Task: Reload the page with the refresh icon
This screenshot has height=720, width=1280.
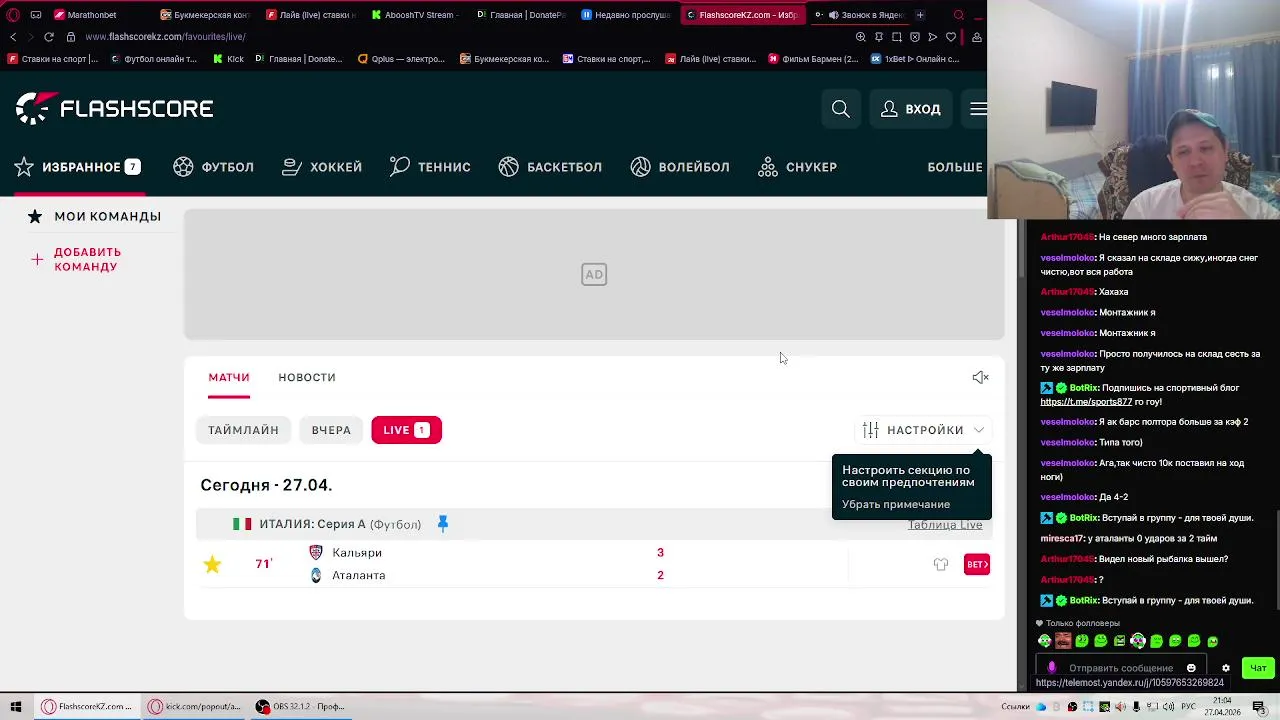Action: pyautogui.click(x=48, y=37)
